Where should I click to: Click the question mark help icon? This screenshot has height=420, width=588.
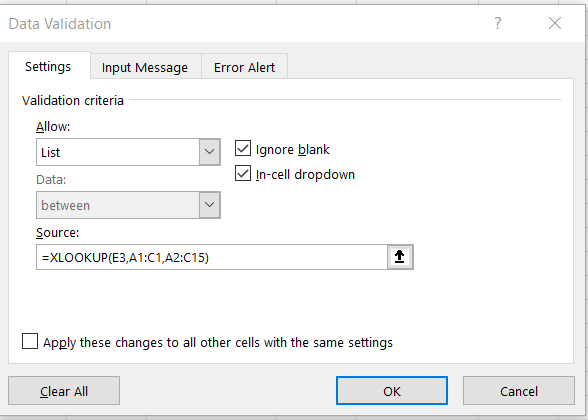pos(497,23)
